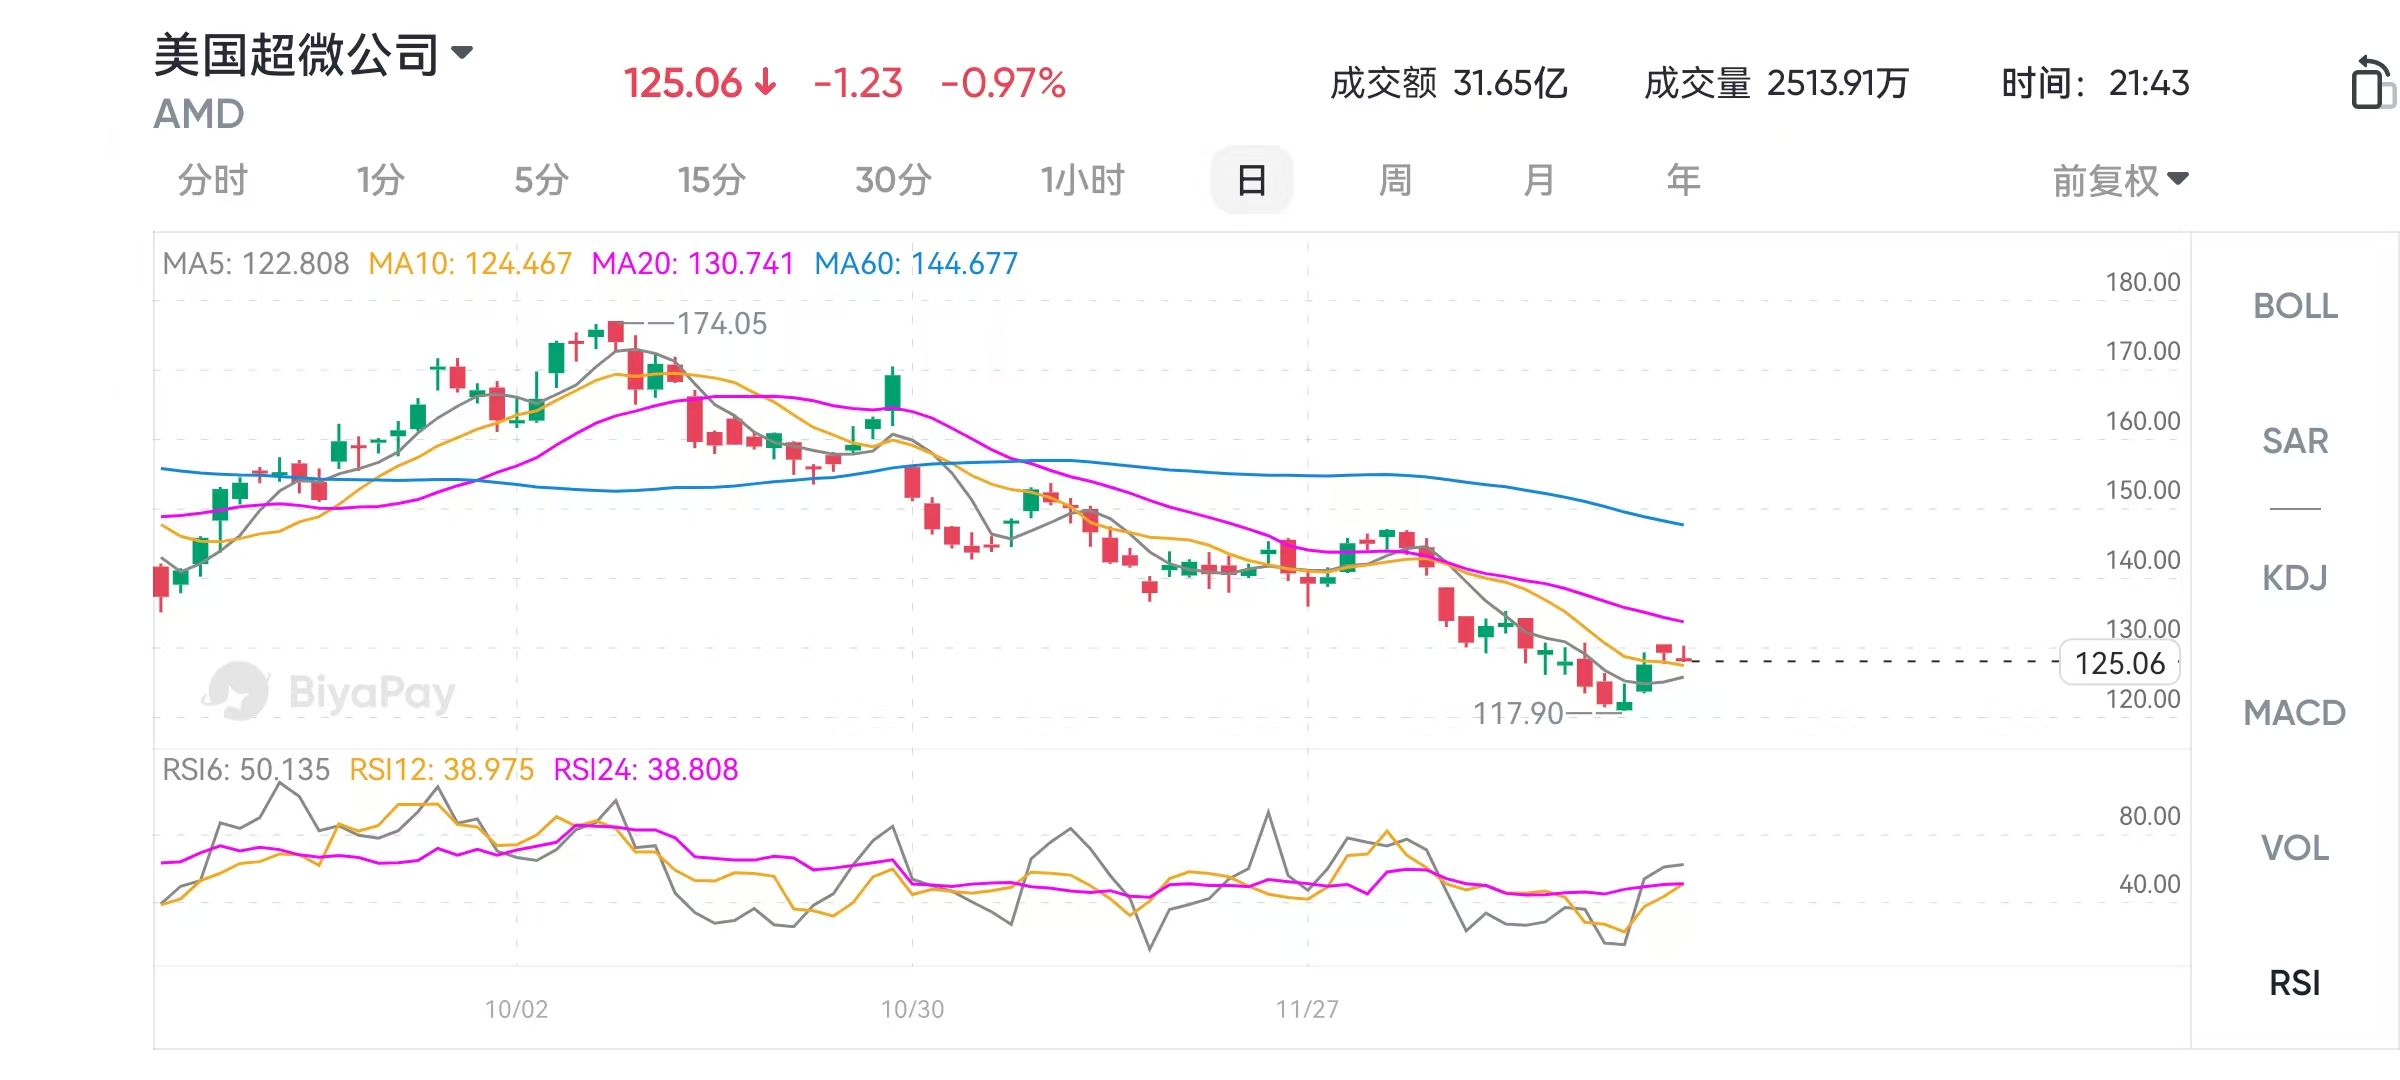Open the 月 monthly chart
Image resolution: width=2400 pixels, height=1080 pixels.
pos(1539,181)
